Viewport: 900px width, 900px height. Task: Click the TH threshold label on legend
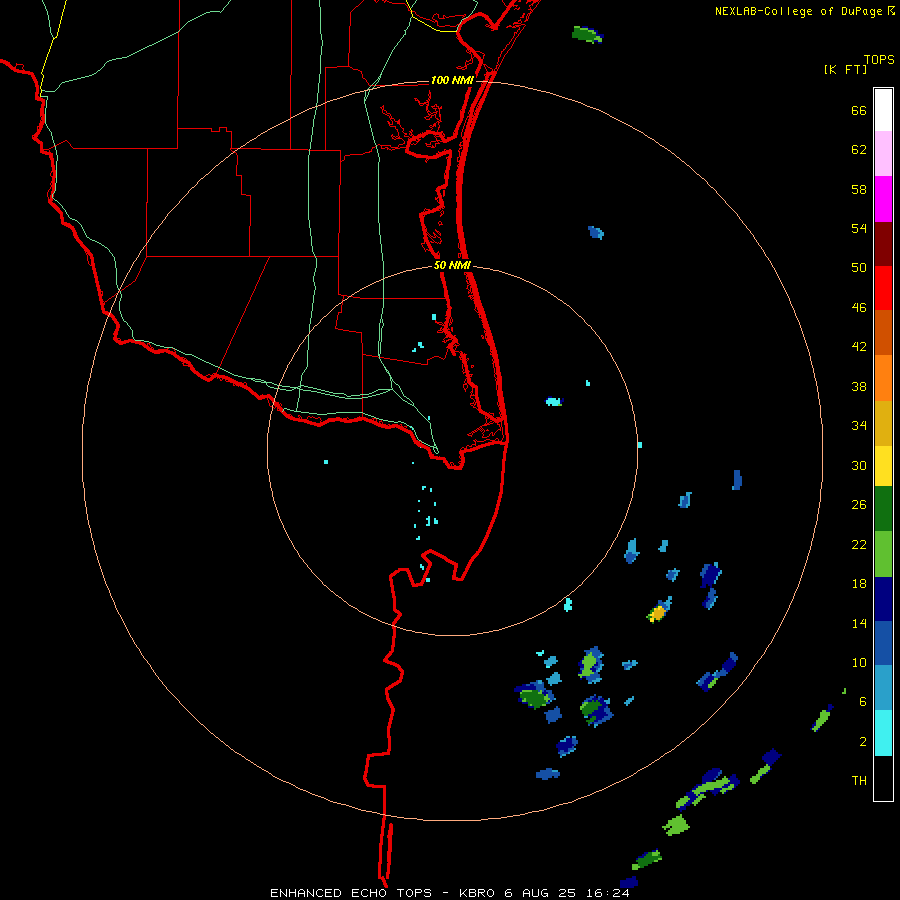pos(859,781)
